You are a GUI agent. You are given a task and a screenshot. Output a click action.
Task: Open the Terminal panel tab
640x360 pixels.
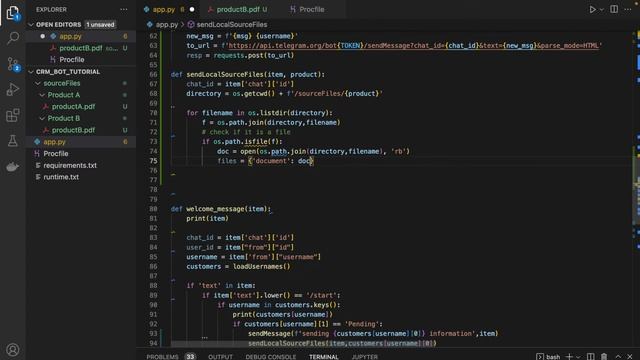pyautogui.click(x=324, y=356)
